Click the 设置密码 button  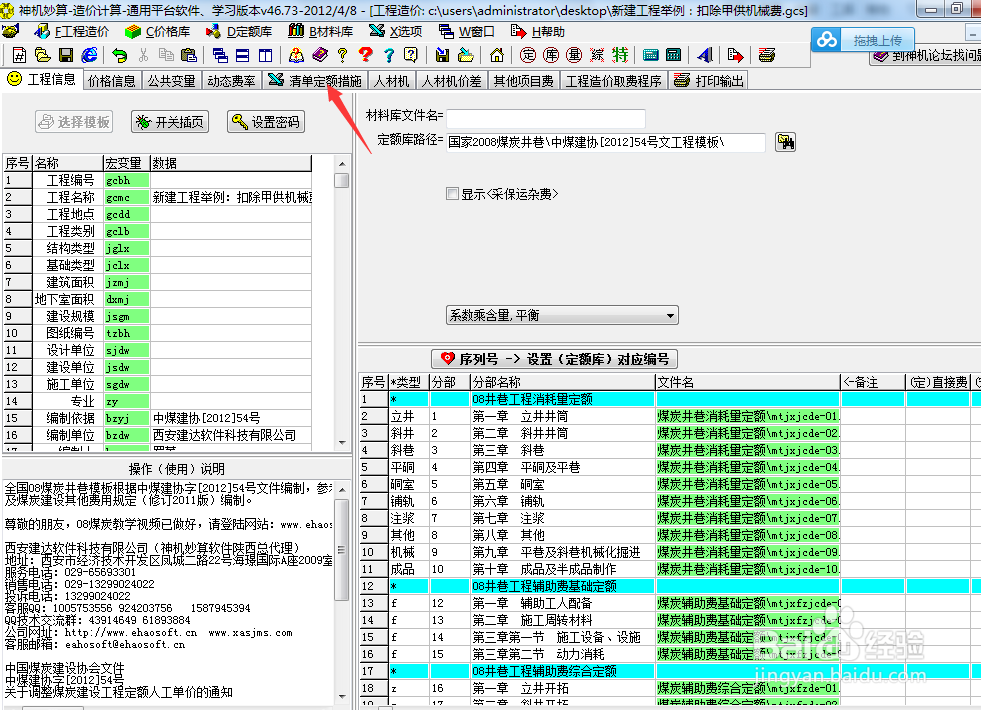coord(266,122)
